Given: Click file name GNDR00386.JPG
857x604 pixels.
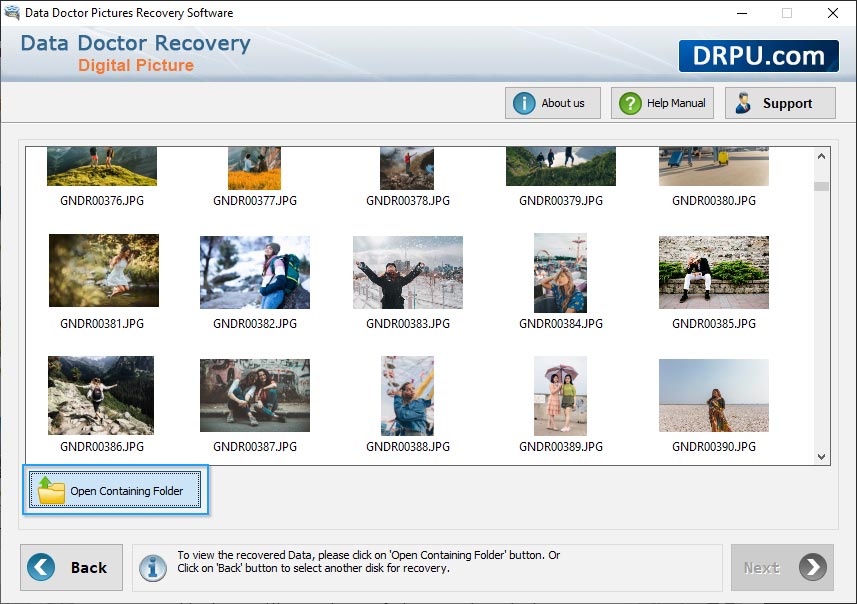Looking at the screenshot, I should coord(102,447).
